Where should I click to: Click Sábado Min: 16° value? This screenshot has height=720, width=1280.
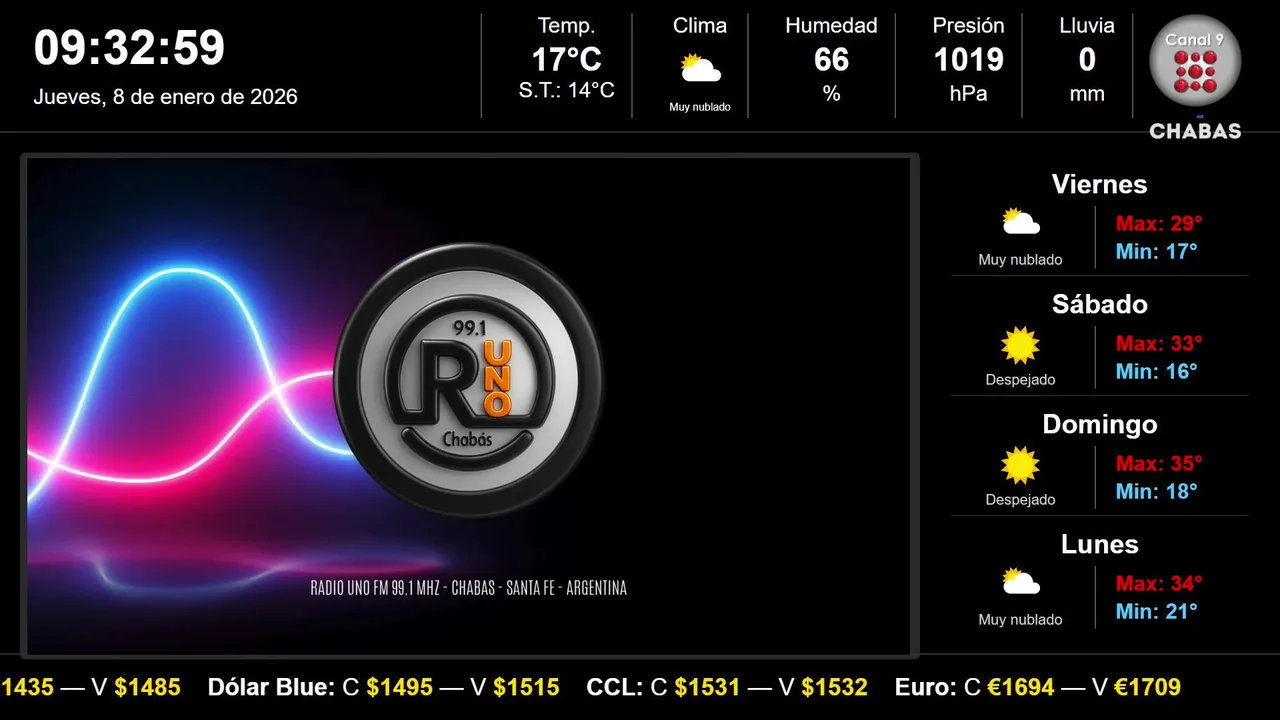click(x=1156, y=371)
